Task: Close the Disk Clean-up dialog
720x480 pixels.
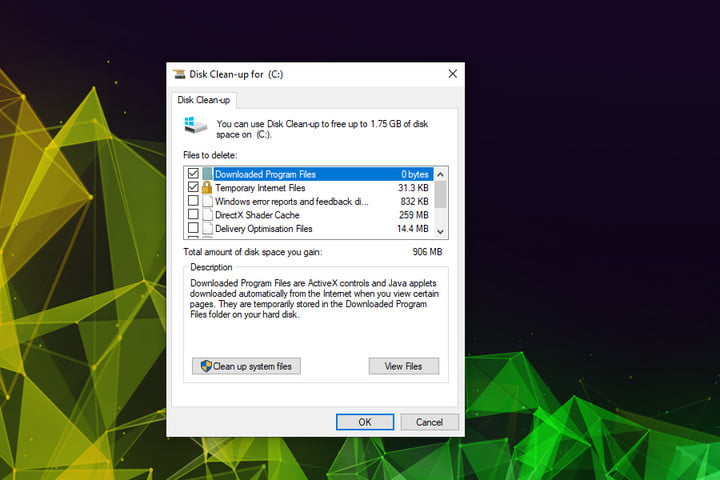Action: click(x=452, y=74)
